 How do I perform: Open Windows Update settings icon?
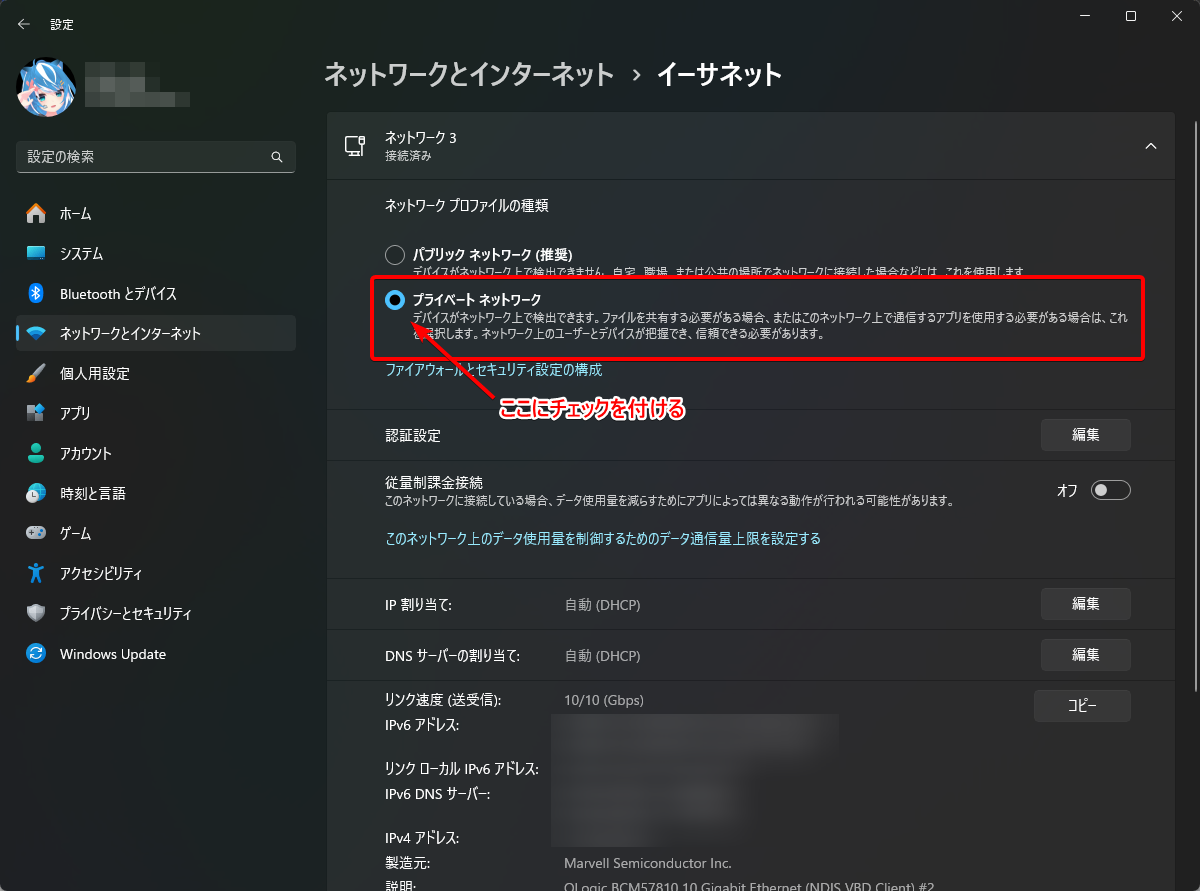[x=38, y=653]
